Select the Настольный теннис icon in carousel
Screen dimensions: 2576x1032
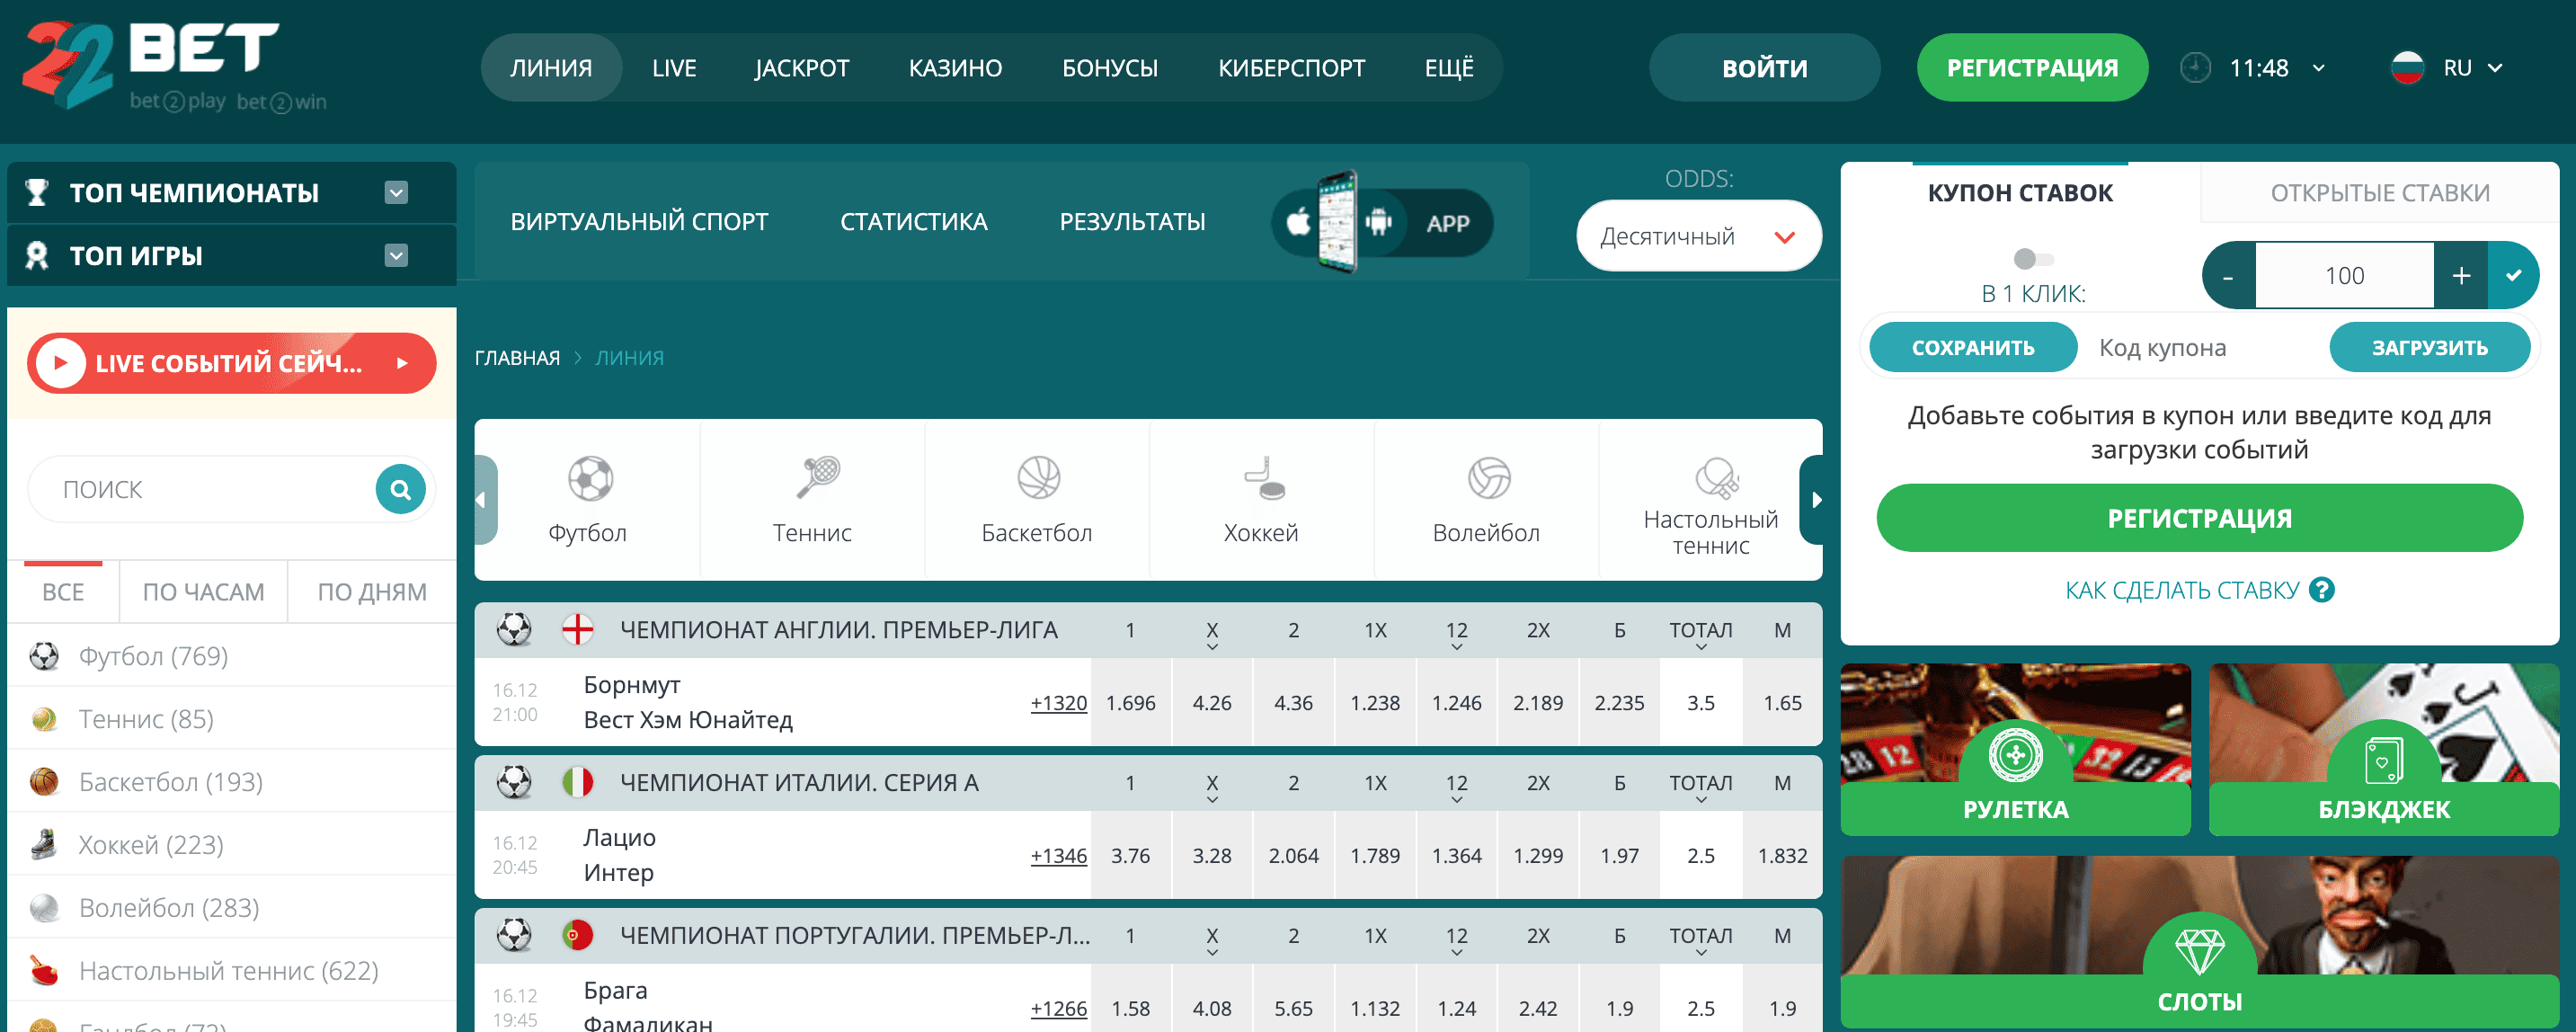click(x=1717, y=478)
